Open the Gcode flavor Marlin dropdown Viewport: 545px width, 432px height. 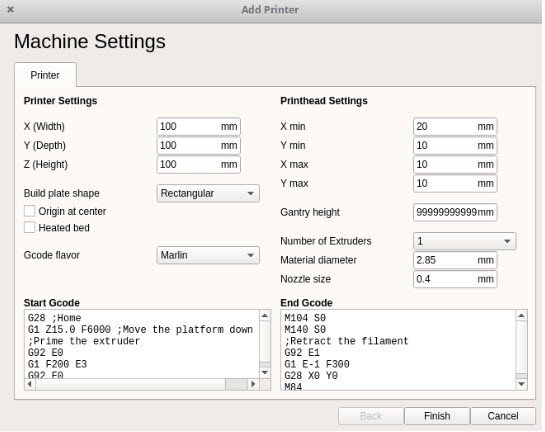coord(208,255)
